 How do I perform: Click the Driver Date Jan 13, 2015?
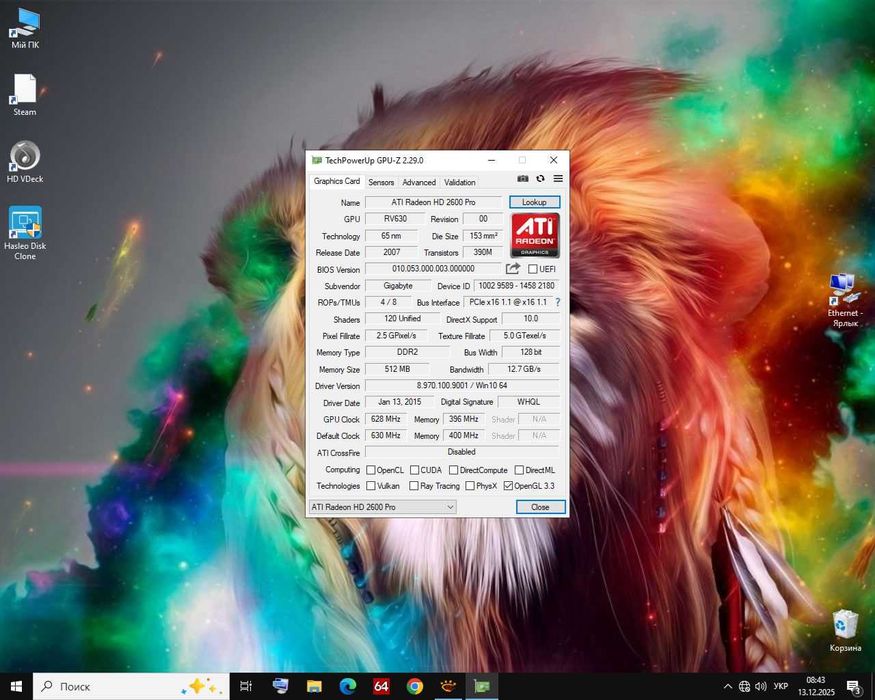(400, 402)
